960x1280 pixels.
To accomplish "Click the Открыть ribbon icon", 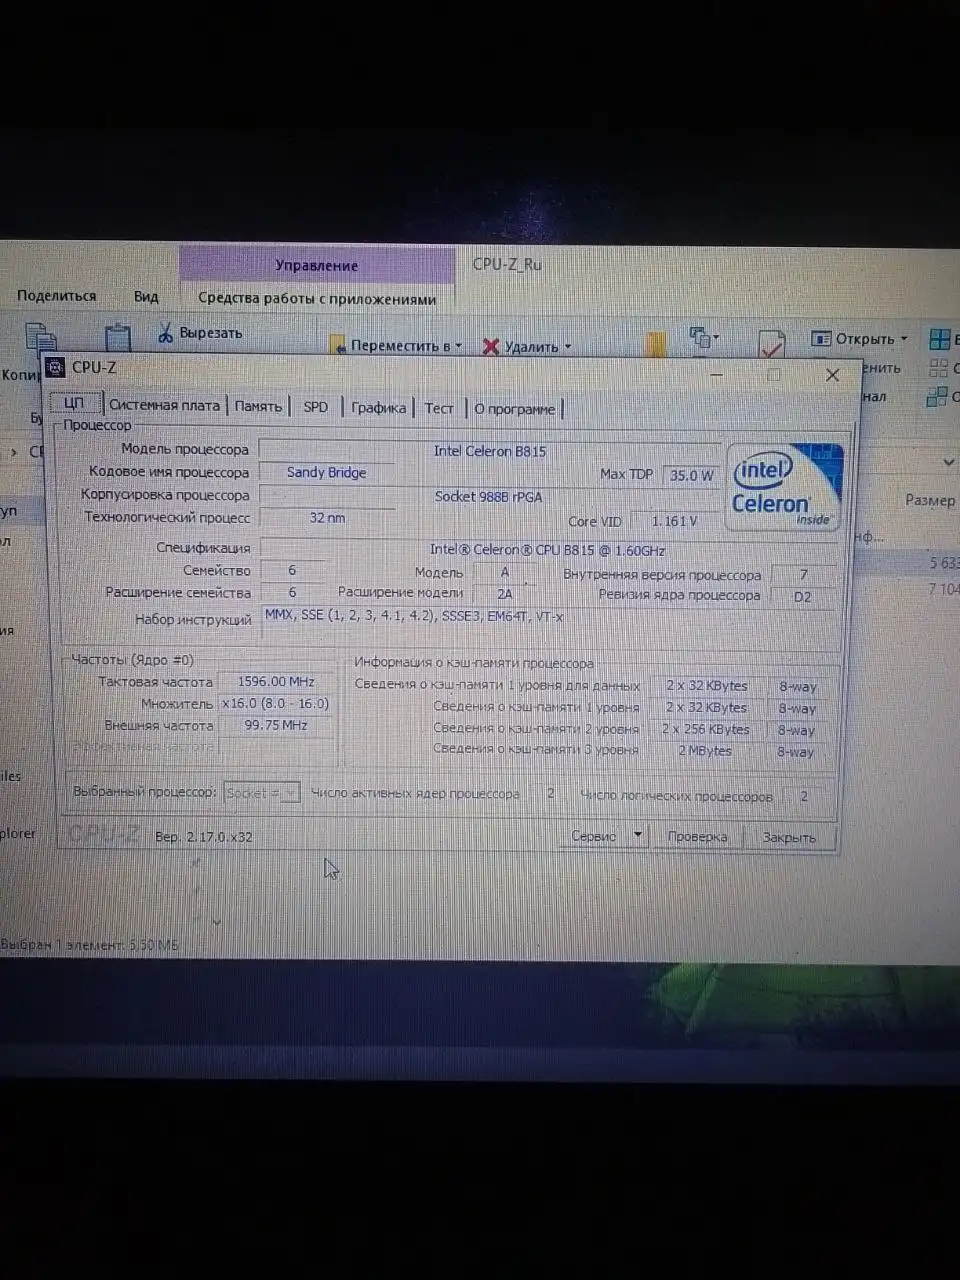I will pos(821,339).
